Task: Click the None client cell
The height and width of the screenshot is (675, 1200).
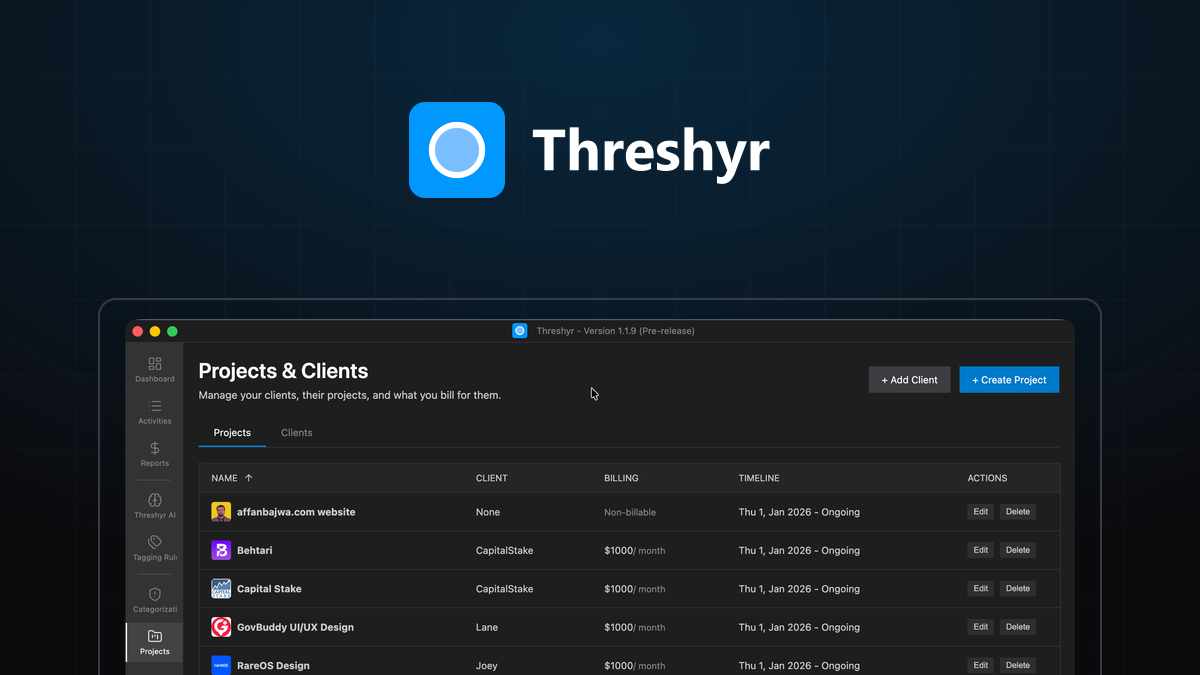Action: click(488, 512)
